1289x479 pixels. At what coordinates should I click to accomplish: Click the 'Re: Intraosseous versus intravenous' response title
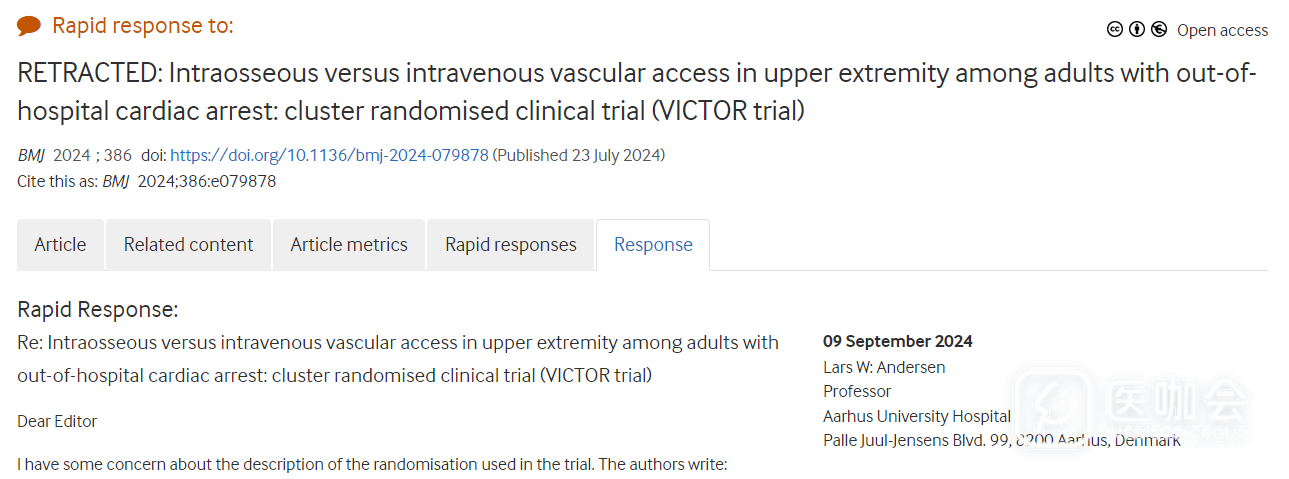coord(398,359)
